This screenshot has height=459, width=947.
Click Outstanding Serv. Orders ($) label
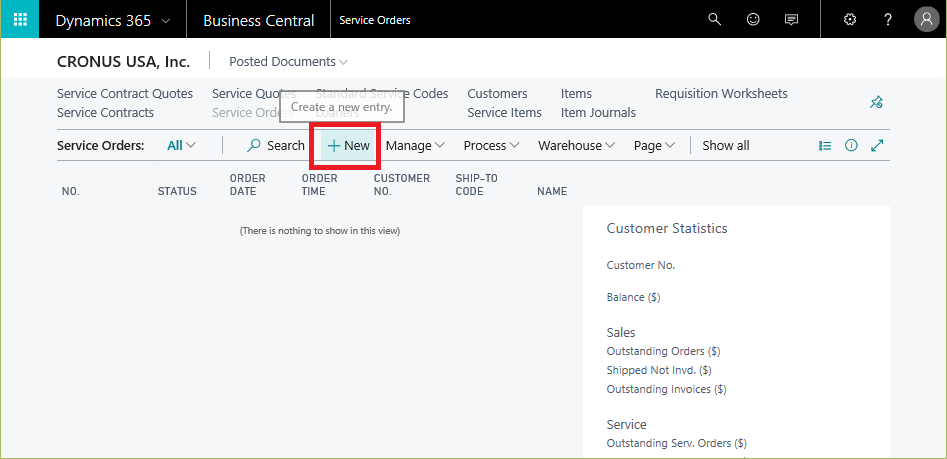pyautogui.click(x=676, y=443)
